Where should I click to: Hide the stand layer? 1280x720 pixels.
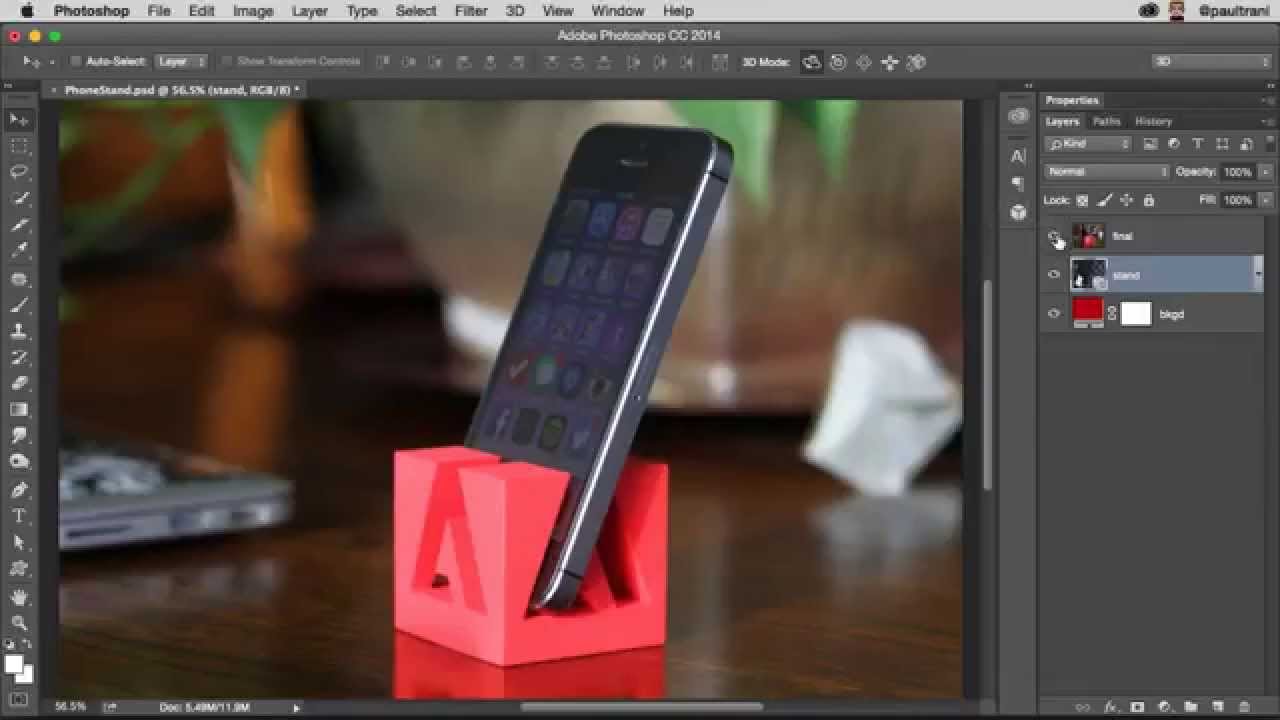pos(1054,275)
